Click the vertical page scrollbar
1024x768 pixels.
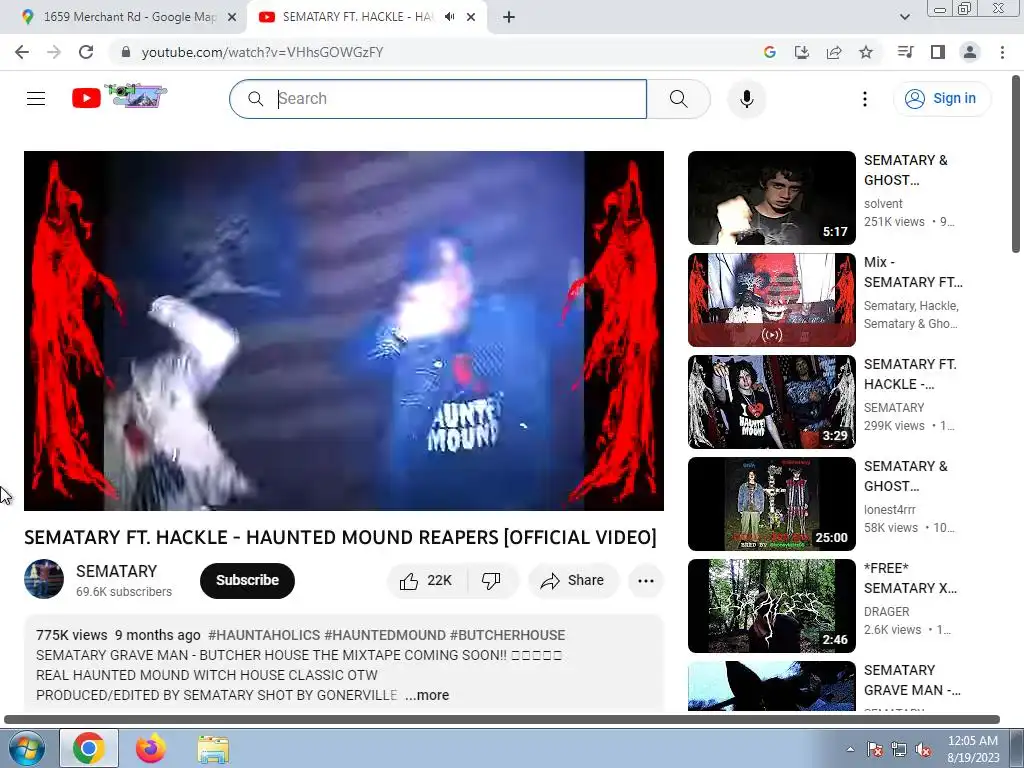point(1016,163)
